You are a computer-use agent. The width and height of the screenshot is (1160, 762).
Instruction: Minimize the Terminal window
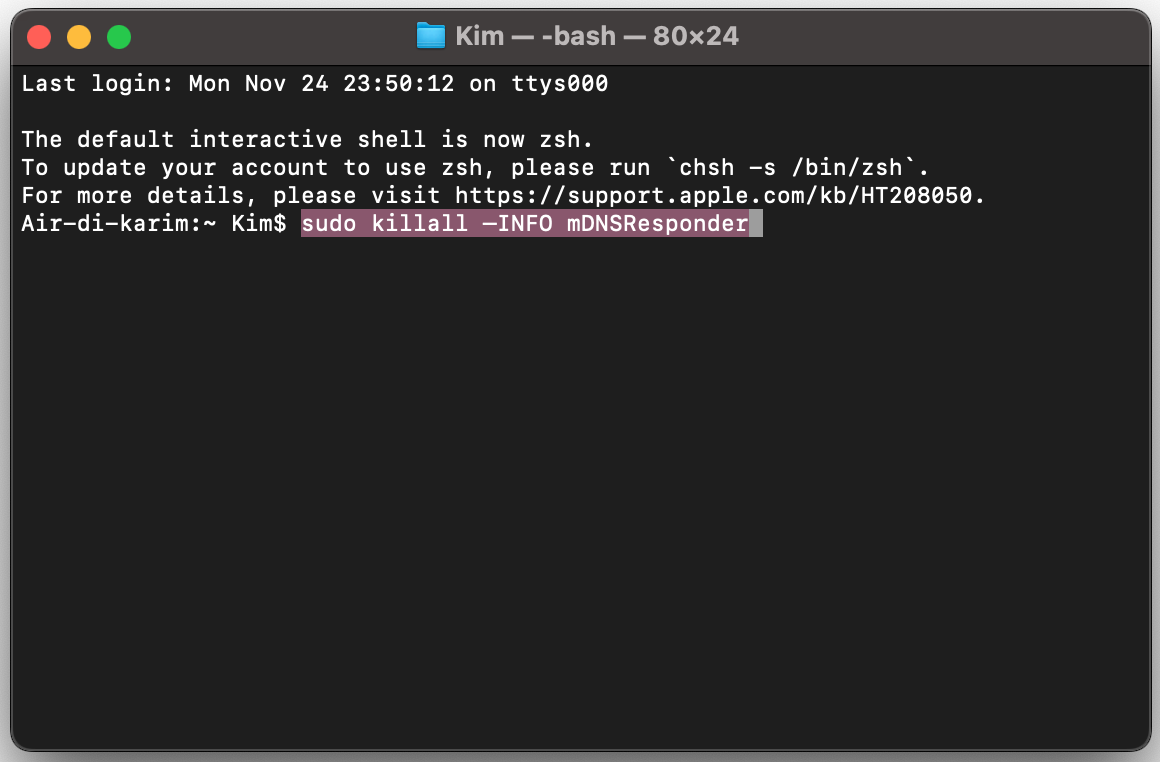(78, 35)
